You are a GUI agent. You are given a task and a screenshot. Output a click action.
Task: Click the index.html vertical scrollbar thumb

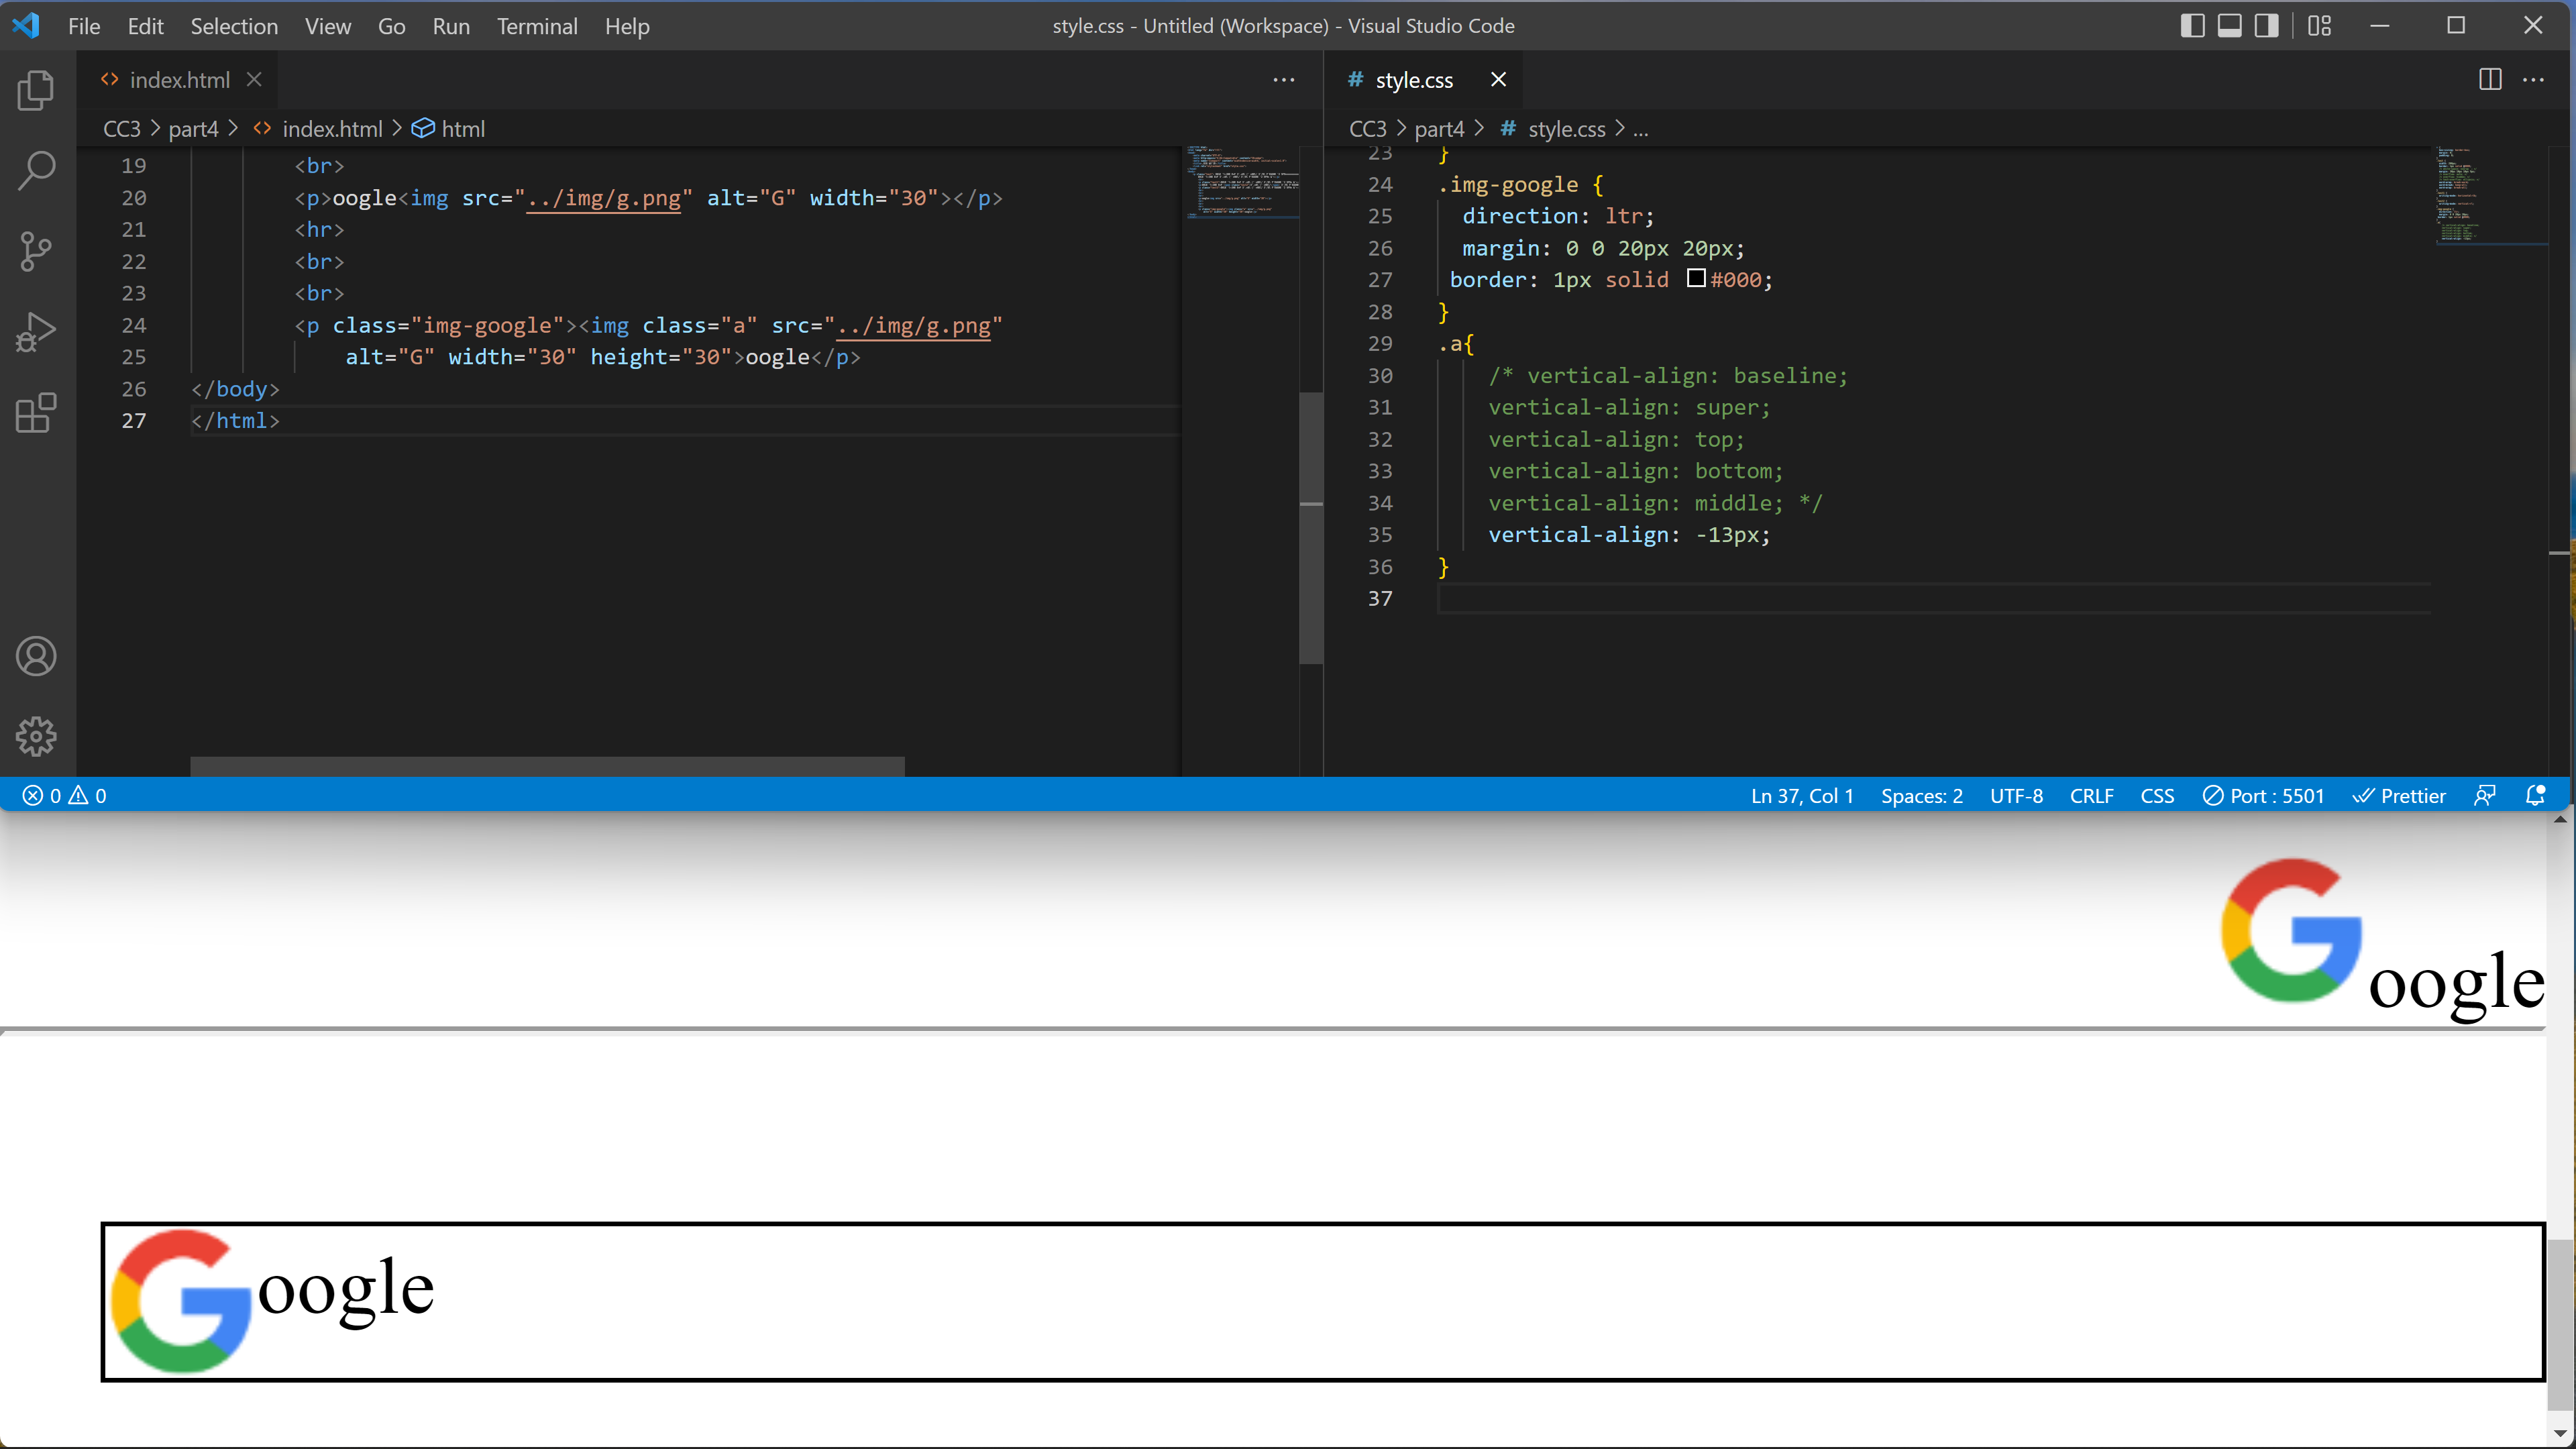click(1311, 529)
